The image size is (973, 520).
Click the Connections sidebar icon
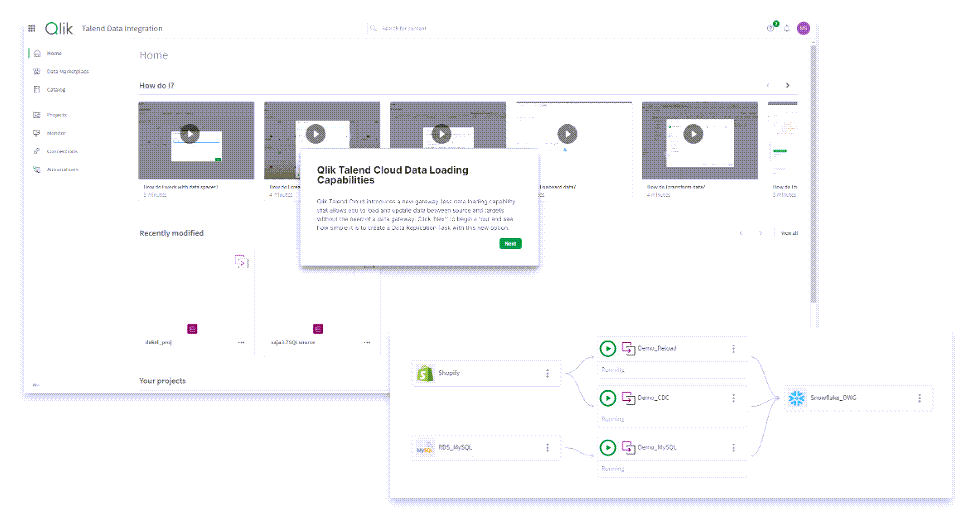[x=37, y=151]
